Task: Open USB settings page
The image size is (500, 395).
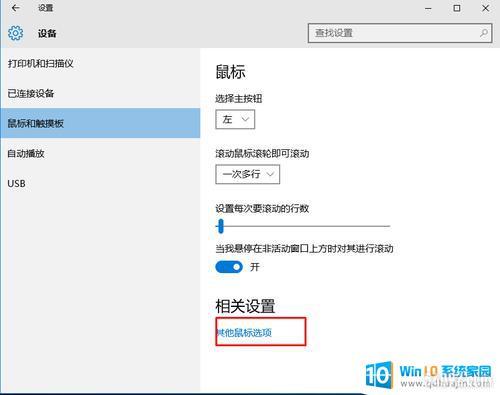Action: tap(100, 183)
